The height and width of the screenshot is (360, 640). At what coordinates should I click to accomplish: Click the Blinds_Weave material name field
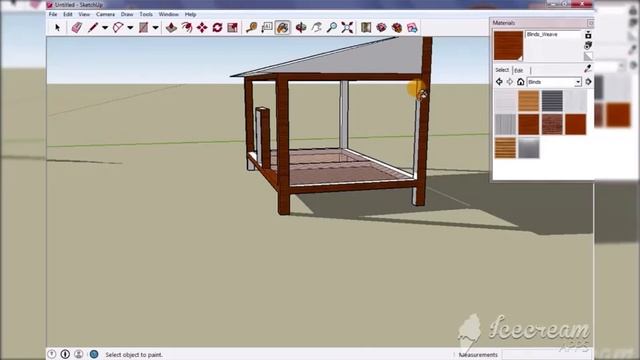(x=553, y=35)
